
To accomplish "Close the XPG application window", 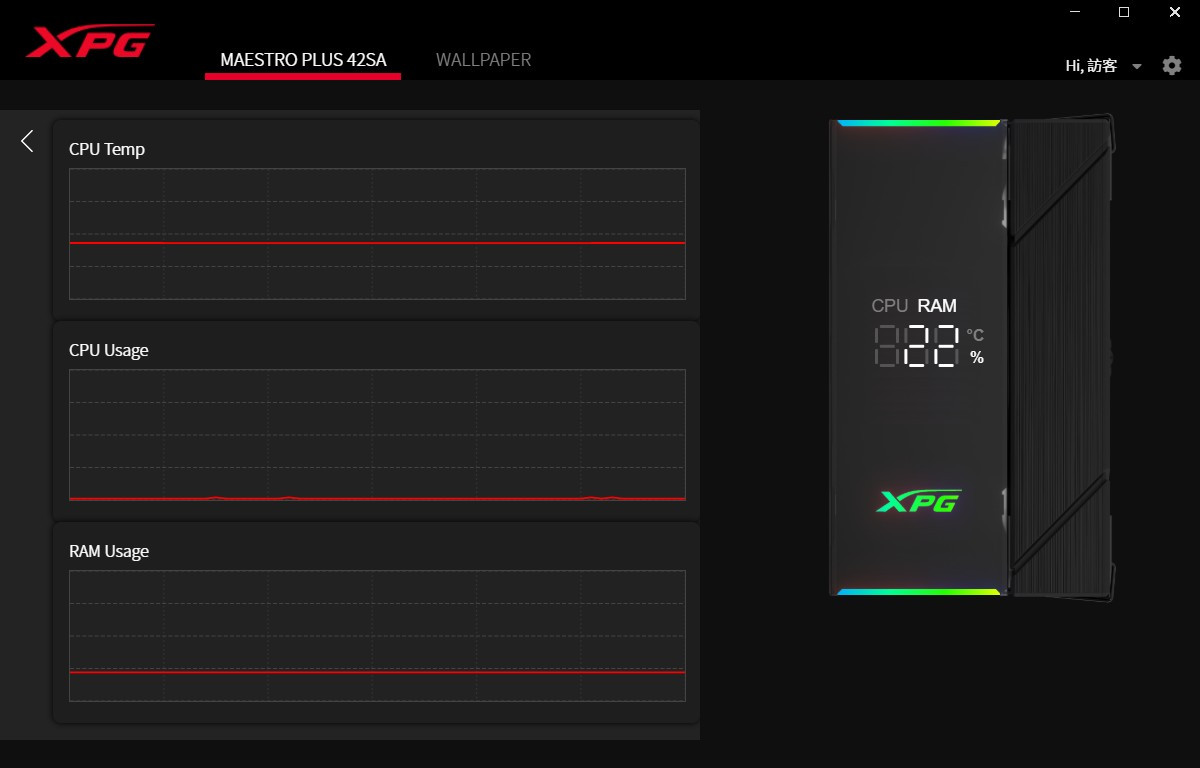I will click(x=1174, y=12).
